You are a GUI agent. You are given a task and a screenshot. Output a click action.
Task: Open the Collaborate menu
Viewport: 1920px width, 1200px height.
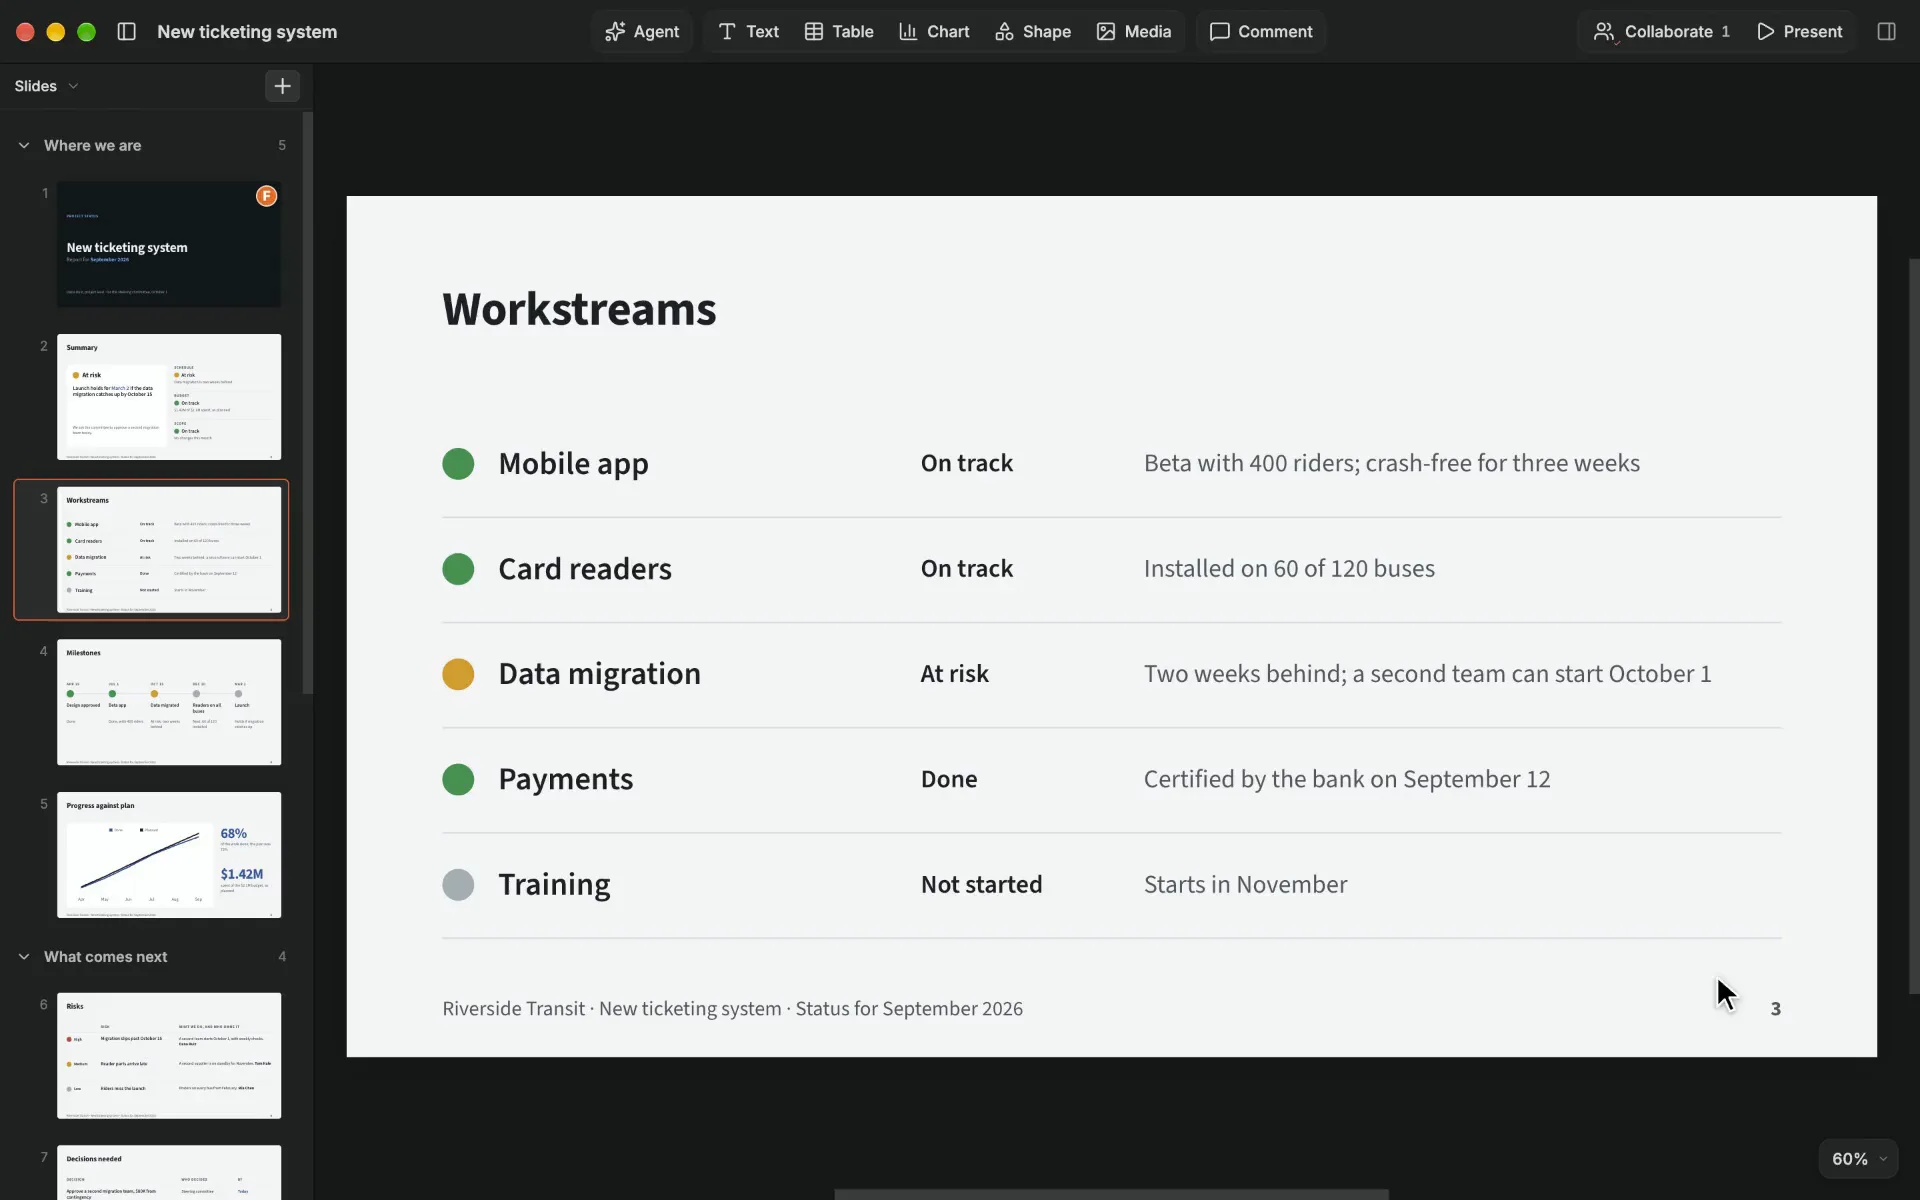click(x=1661, y=32)
